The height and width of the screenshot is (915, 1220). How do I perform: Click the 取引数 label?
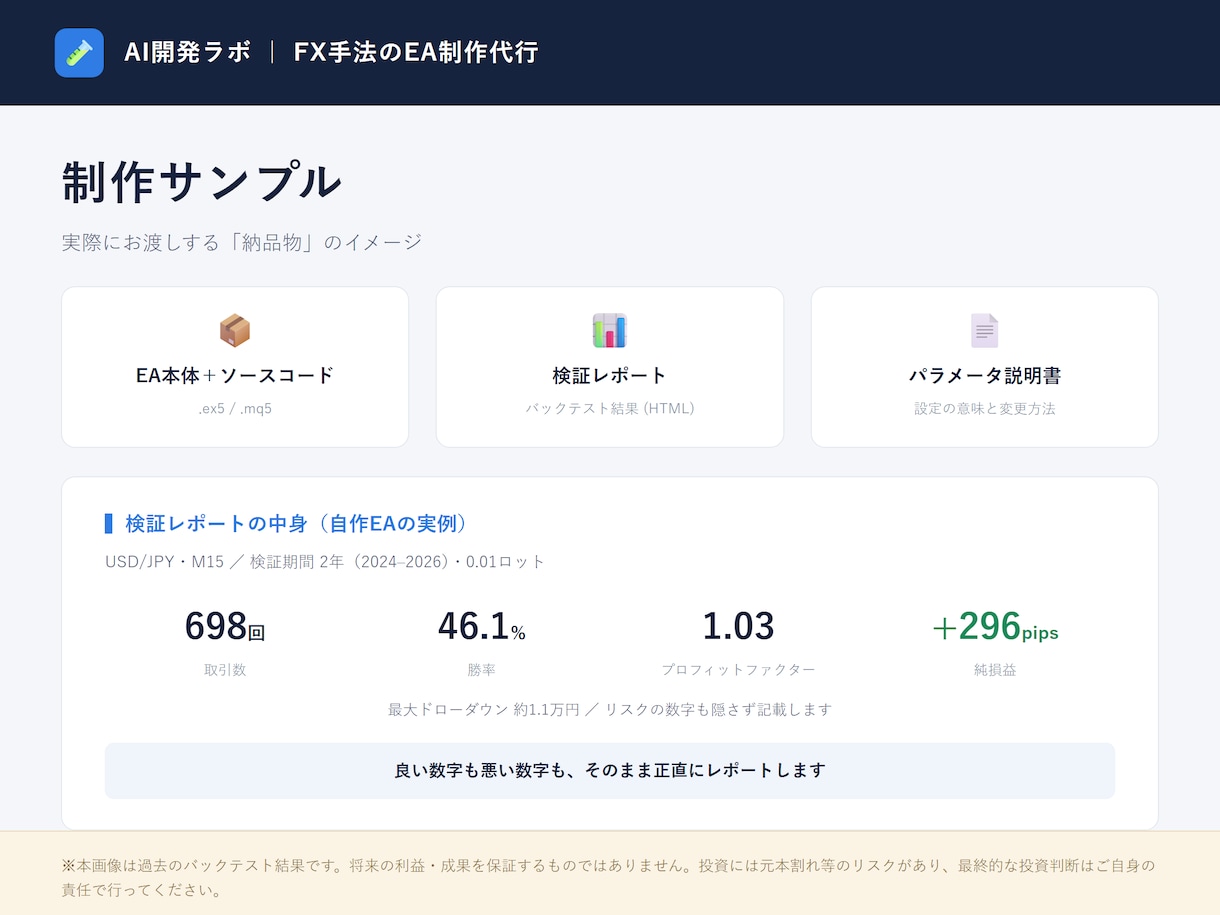tap(225, 670)
